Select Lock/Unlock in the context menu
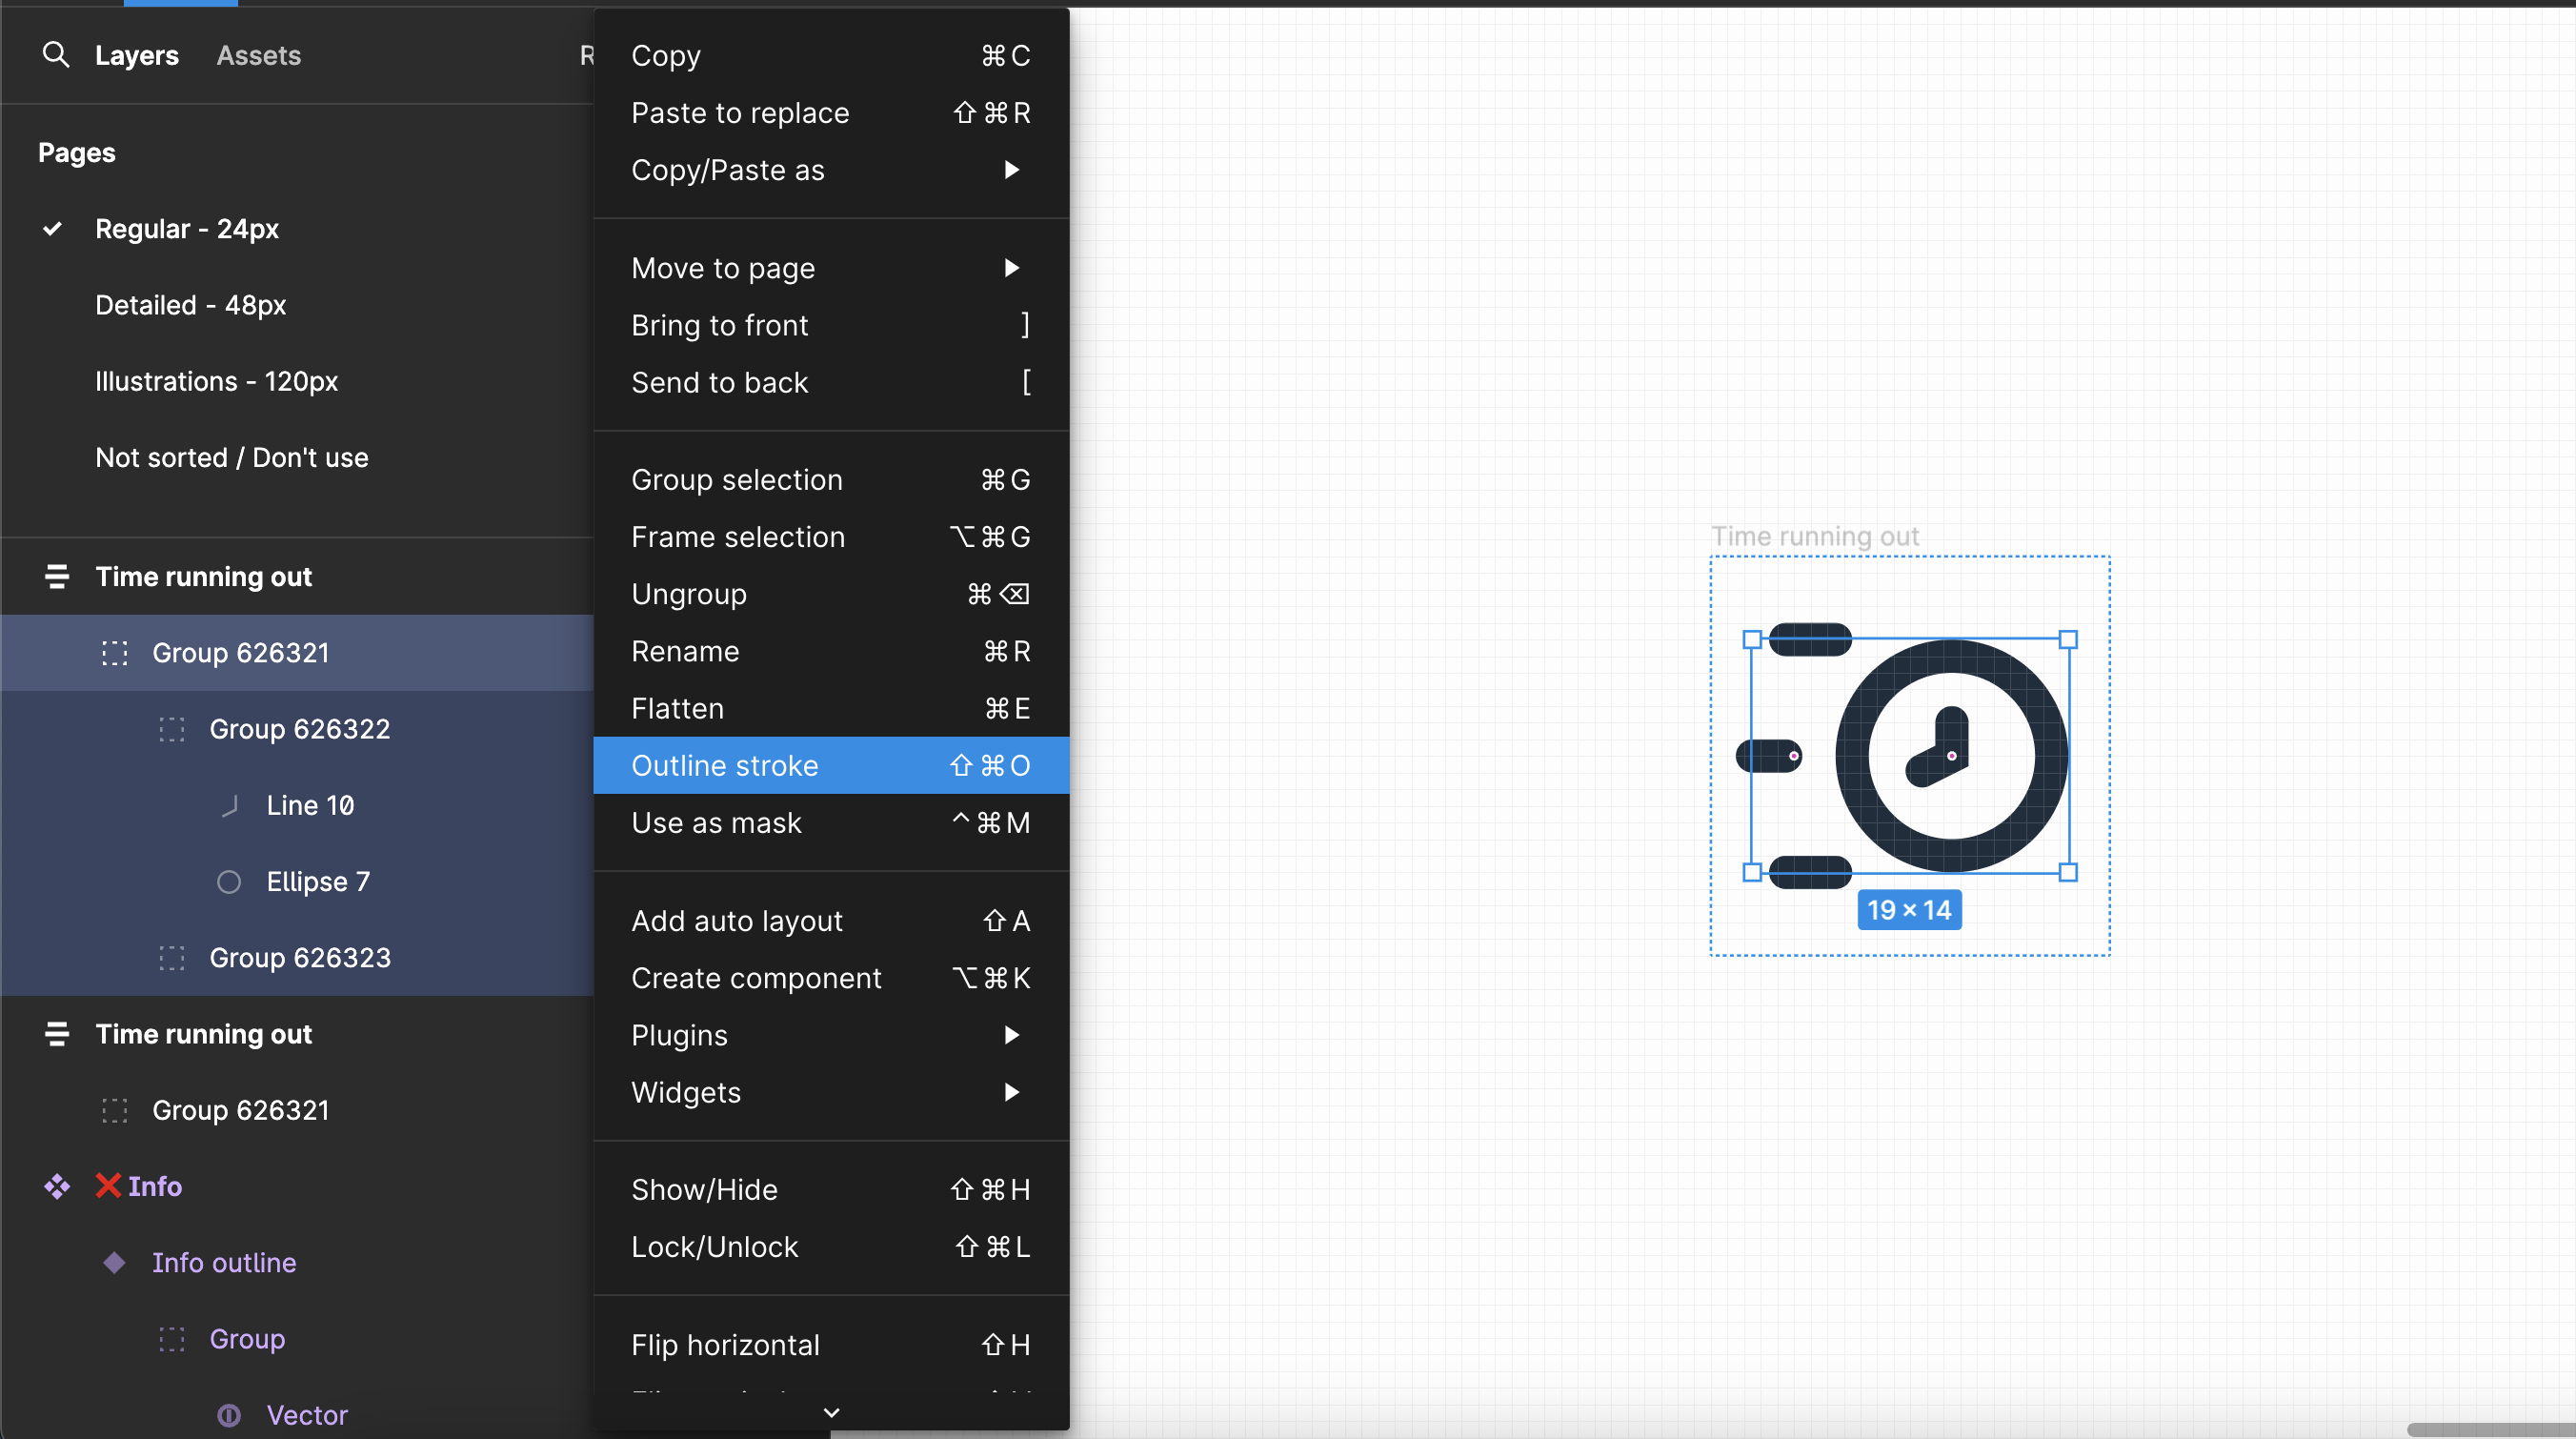The image size is (2576, 1439). pos(714,1246)
